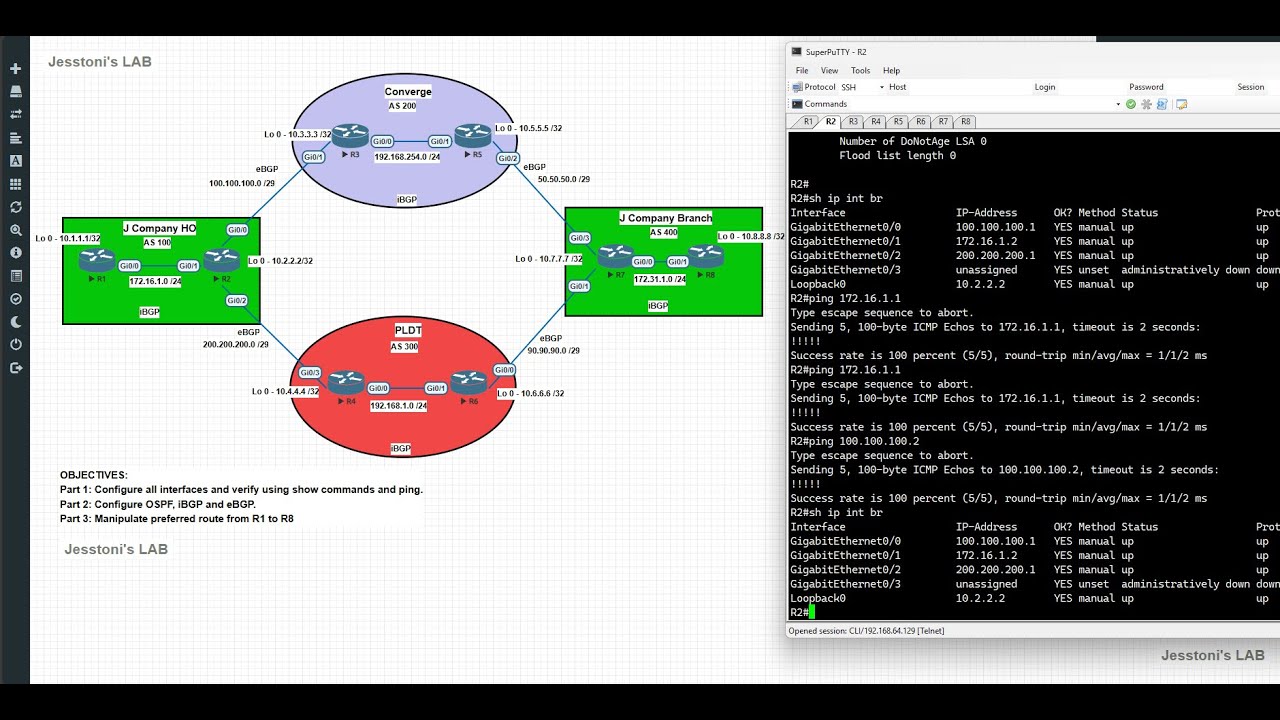The image size is (1280, 720).
Task: Open the Status info icon in sidebar
Action: (15, 253)
